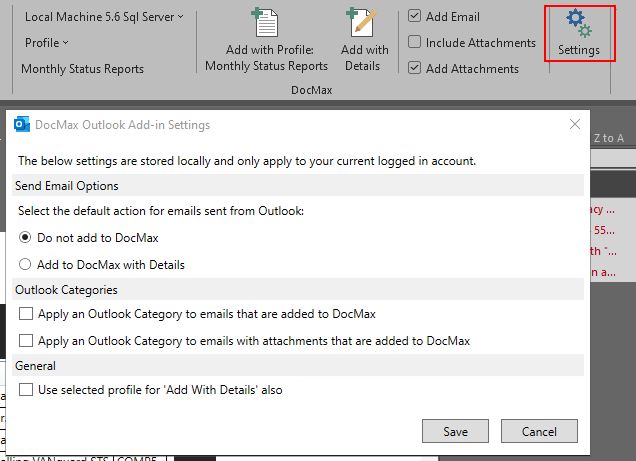Click the Z to A sort header

click(608, 138)
